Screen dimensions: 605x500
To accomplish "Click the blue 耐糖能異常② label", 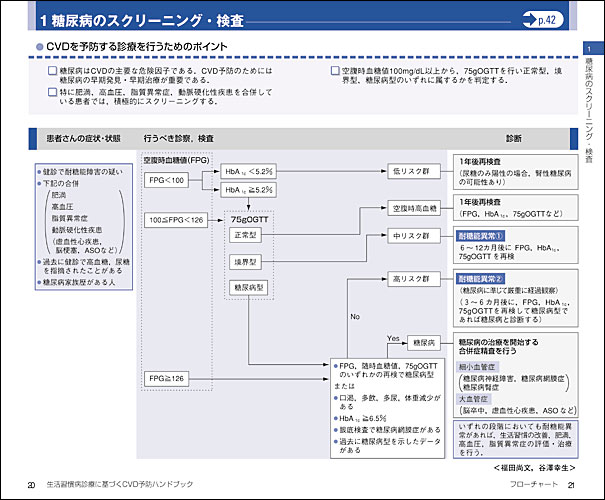I will click(481, 278).
